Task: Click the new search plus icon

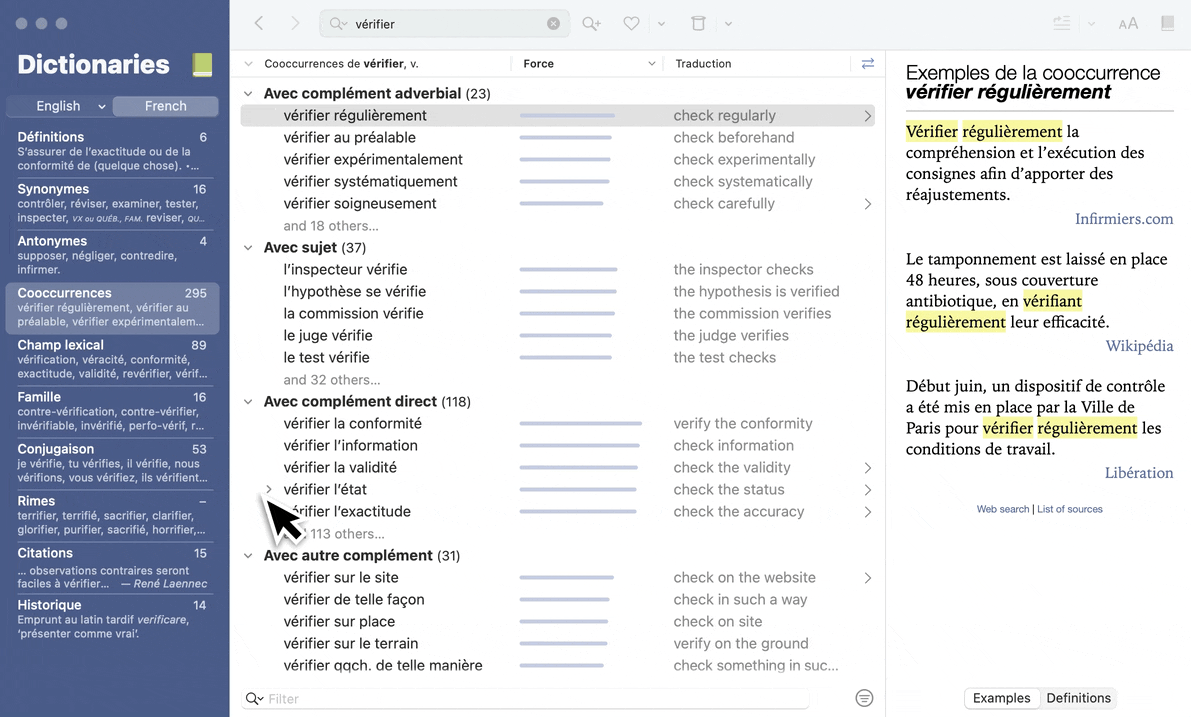Action: coord(591,24)
